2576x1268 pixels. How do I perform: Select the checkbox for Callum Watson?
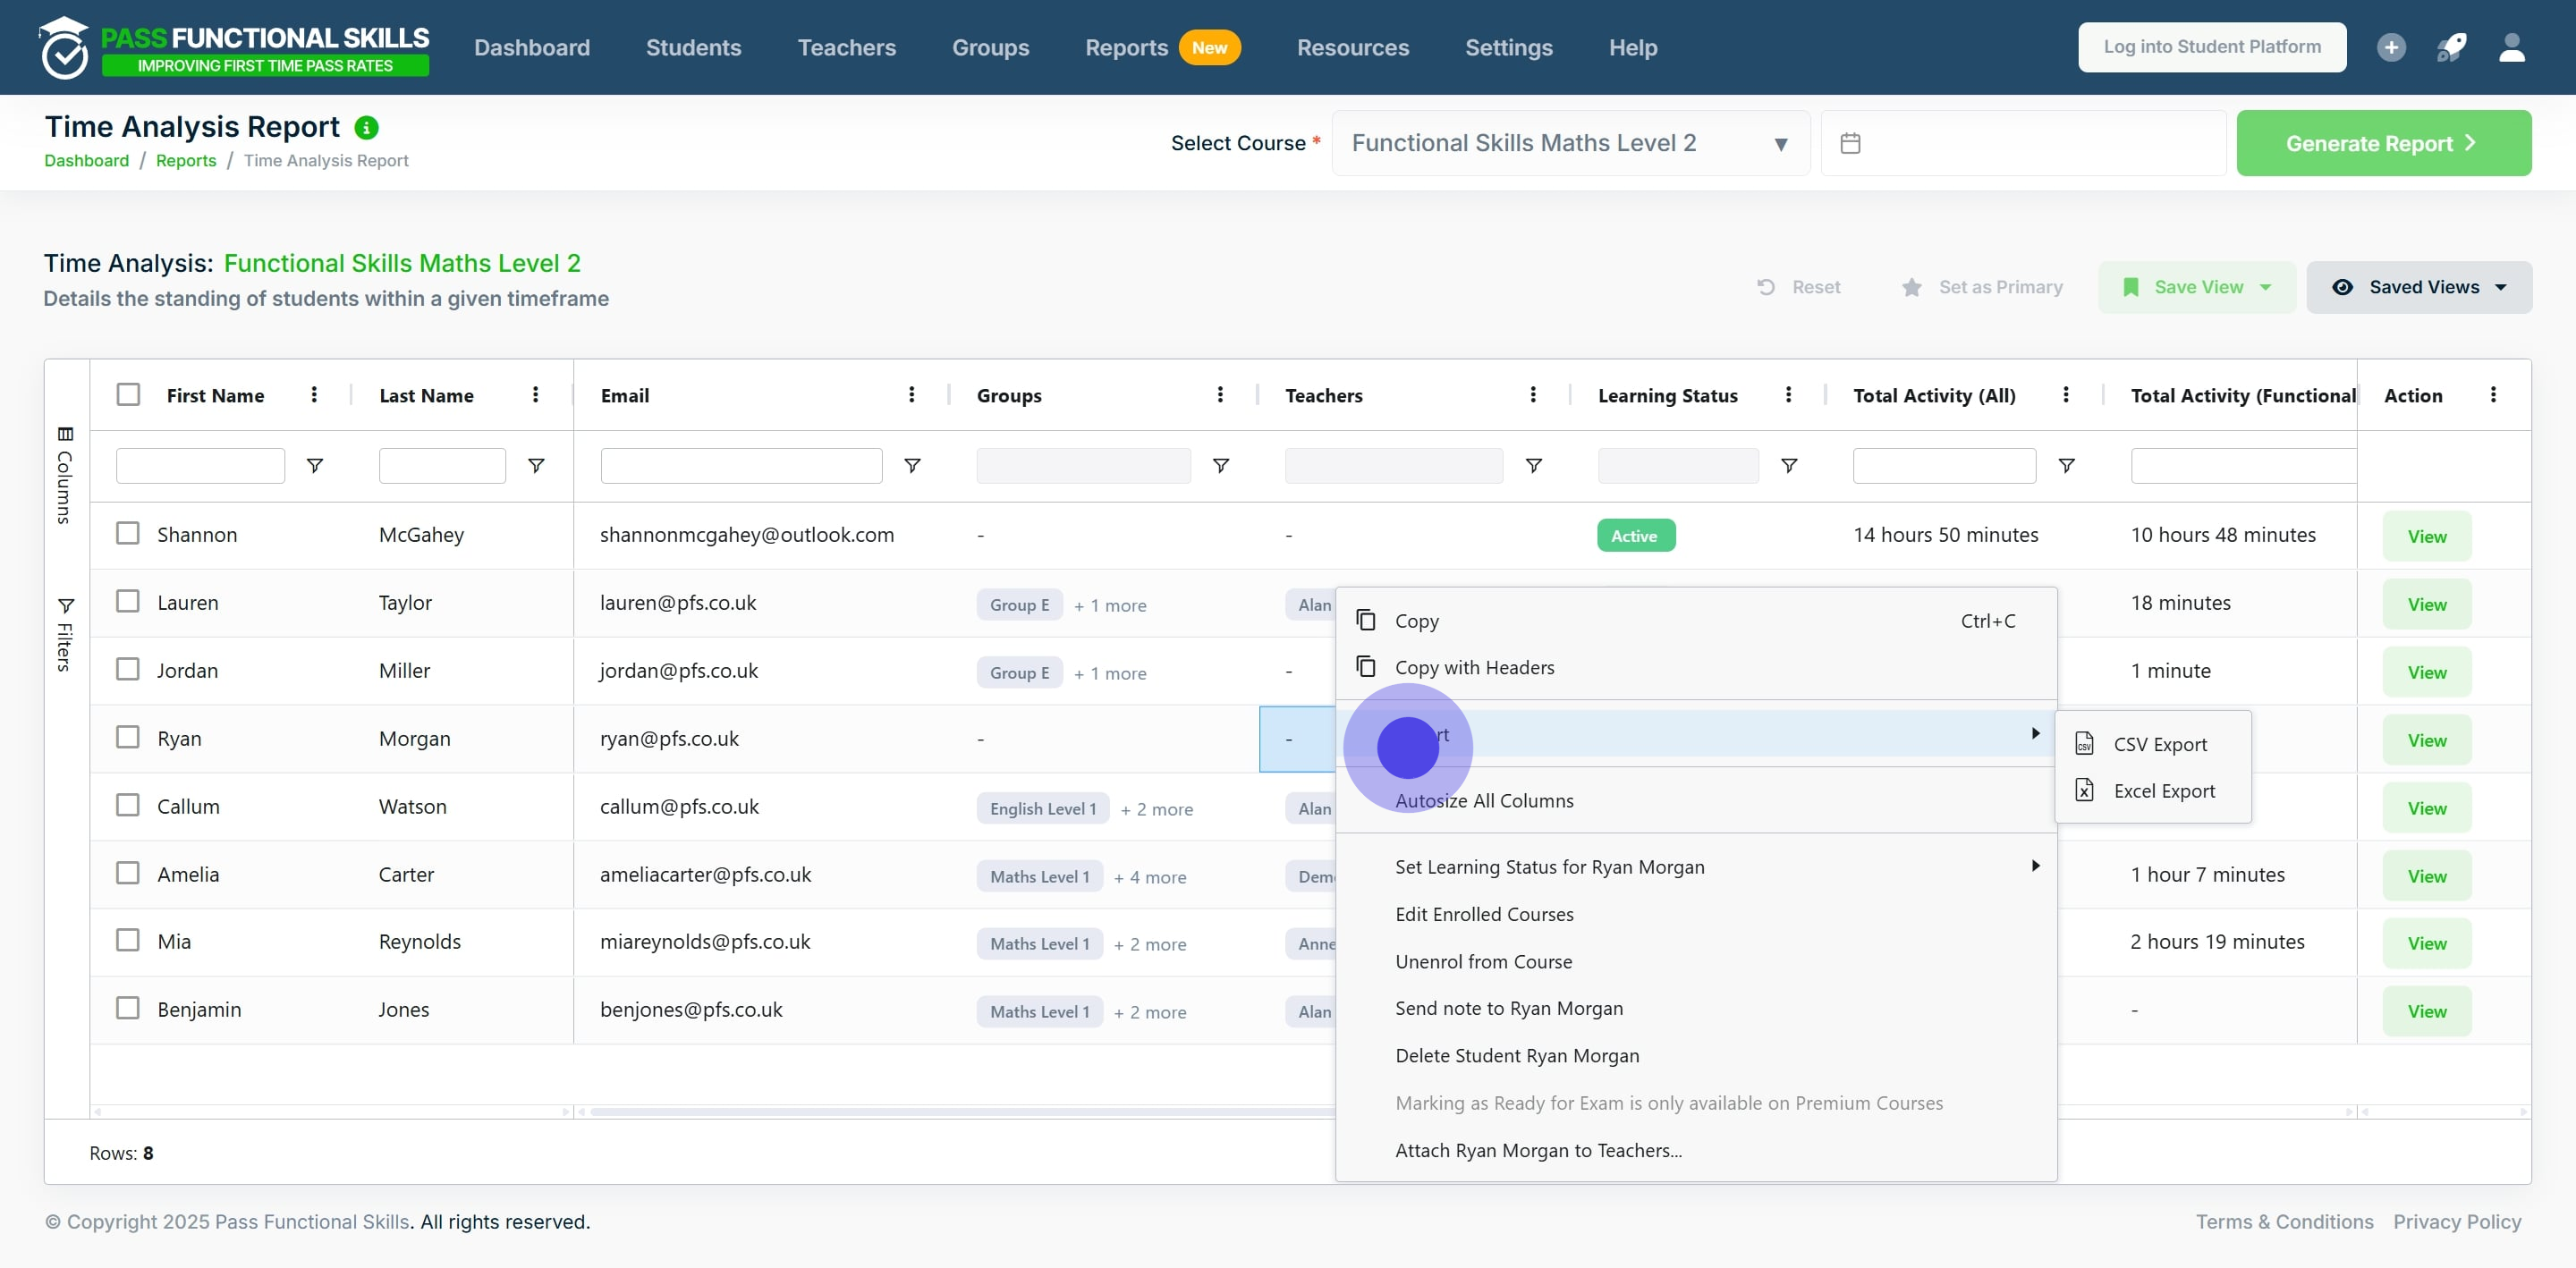pyautogui.click(x=128, y=806)
